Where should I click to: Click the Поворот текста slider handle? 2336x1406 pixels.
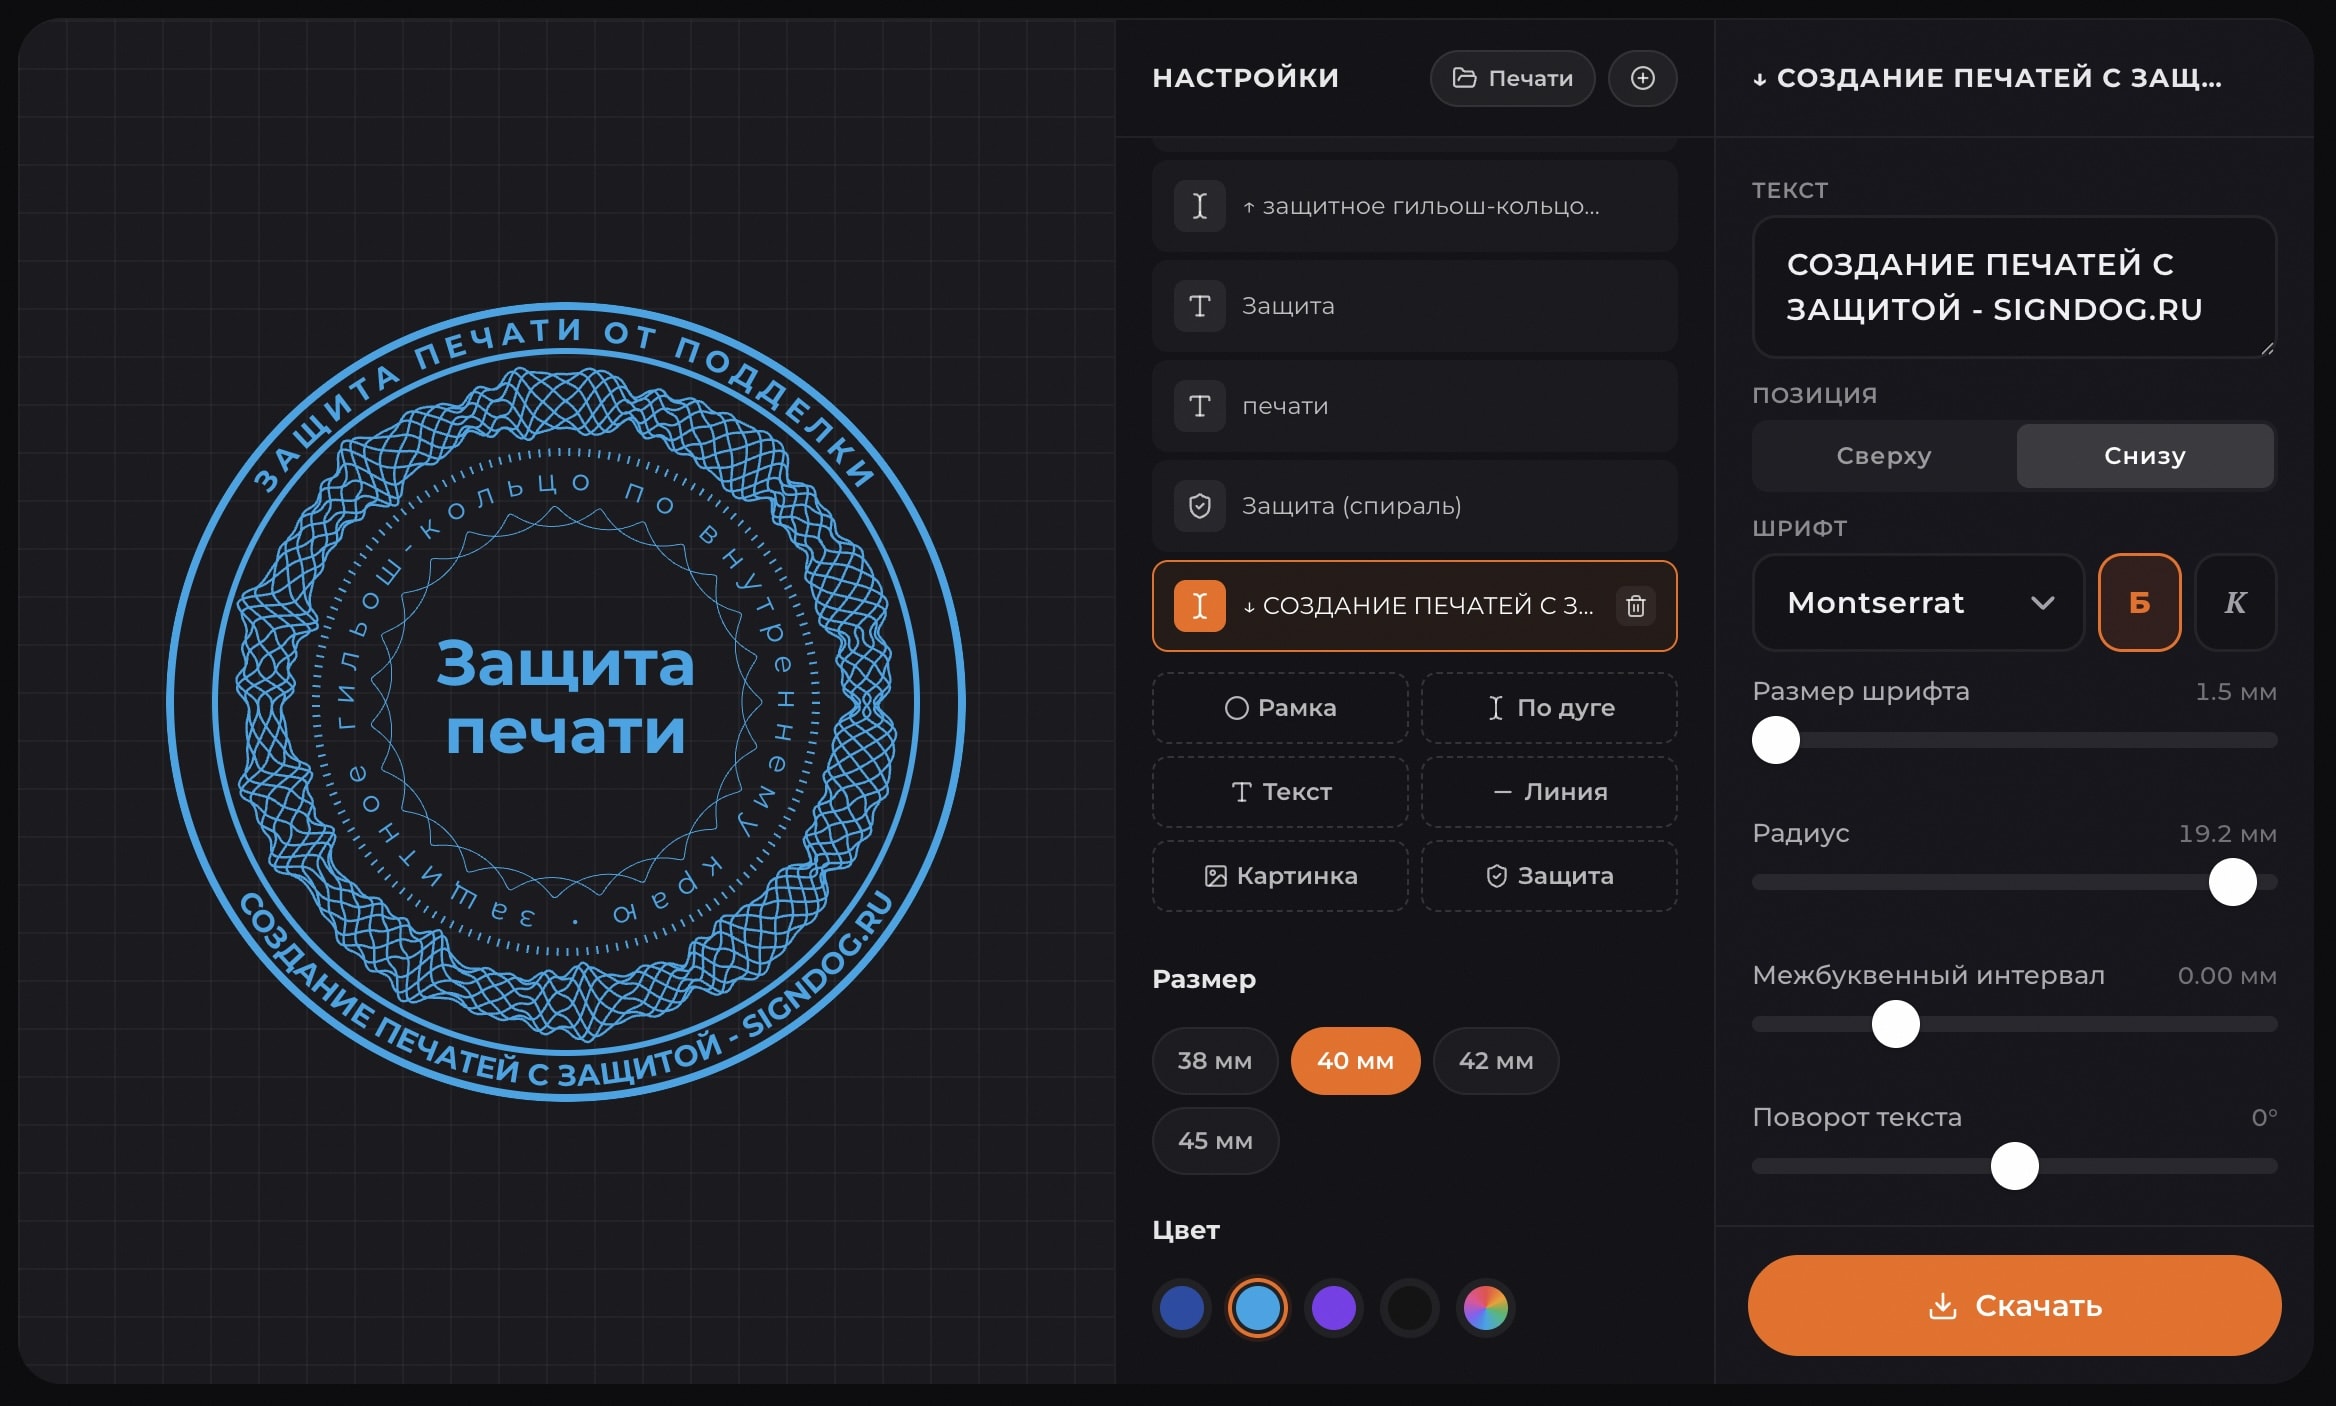click(x=2014, y=1166)
